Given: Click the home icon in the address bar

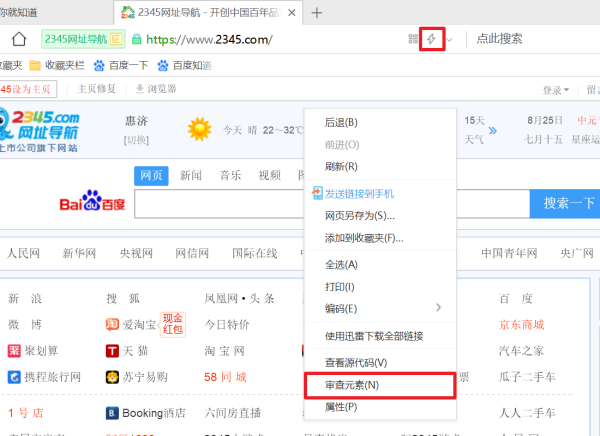Looking at the screenshot, I should coord(19,39).
